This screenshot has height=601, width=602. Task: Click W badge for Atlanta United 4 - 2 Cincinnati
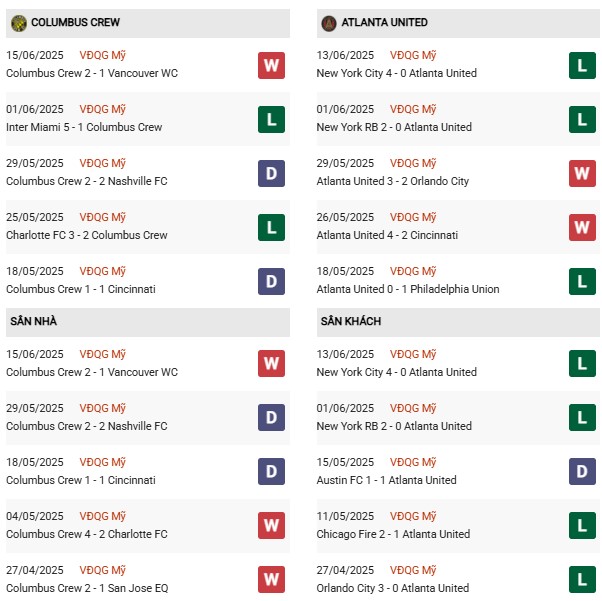click(x=582, y=228)
